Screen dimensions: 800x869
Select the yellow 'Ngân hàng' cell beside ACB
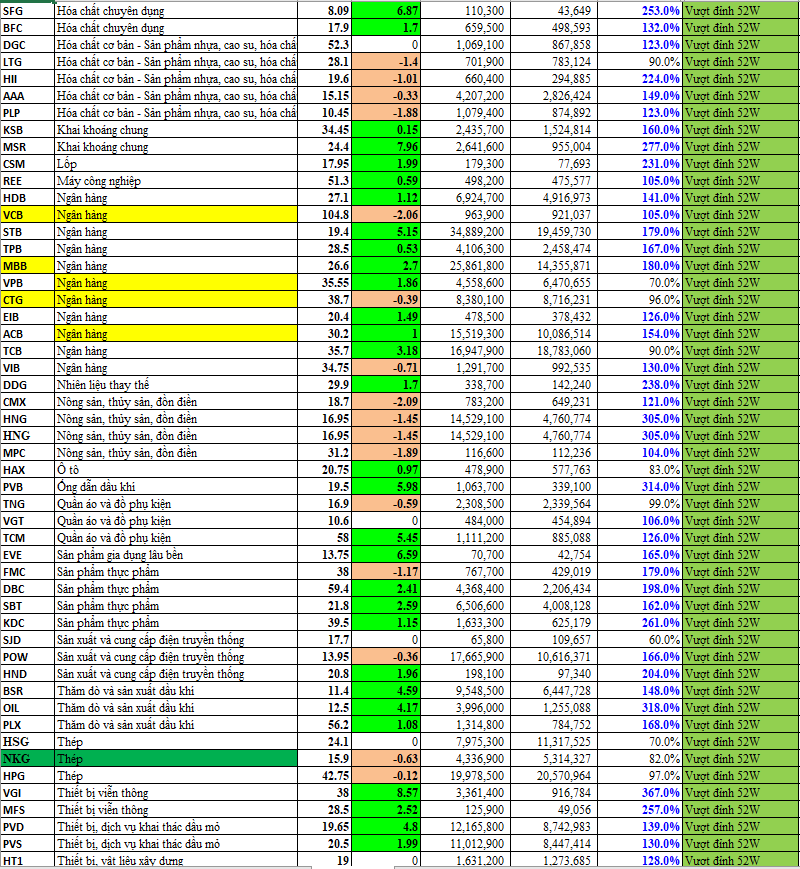176,334
